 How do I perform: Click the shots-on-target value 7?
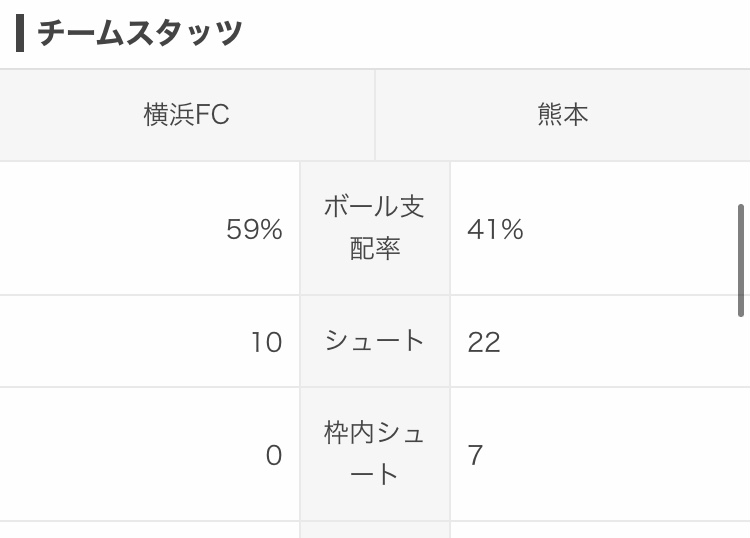point(476,456)
